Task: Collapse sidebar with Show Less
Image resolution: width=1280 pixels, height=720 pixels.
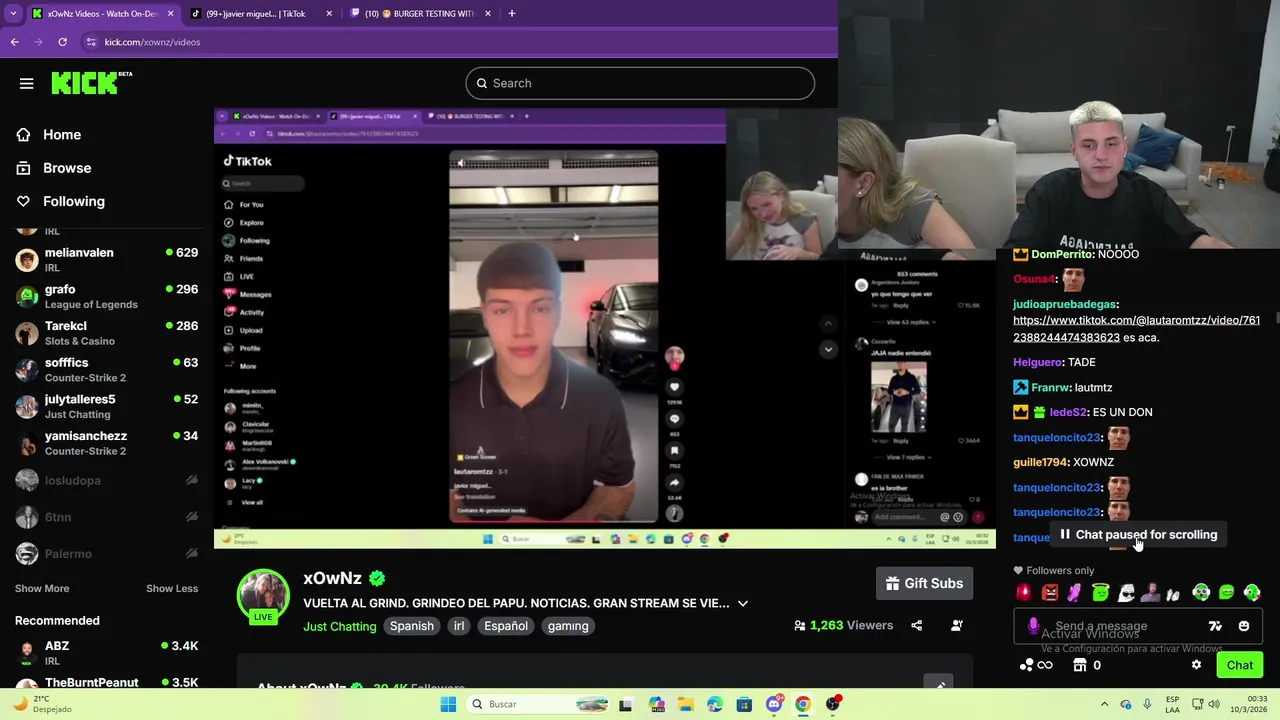Action: point(172,589)
